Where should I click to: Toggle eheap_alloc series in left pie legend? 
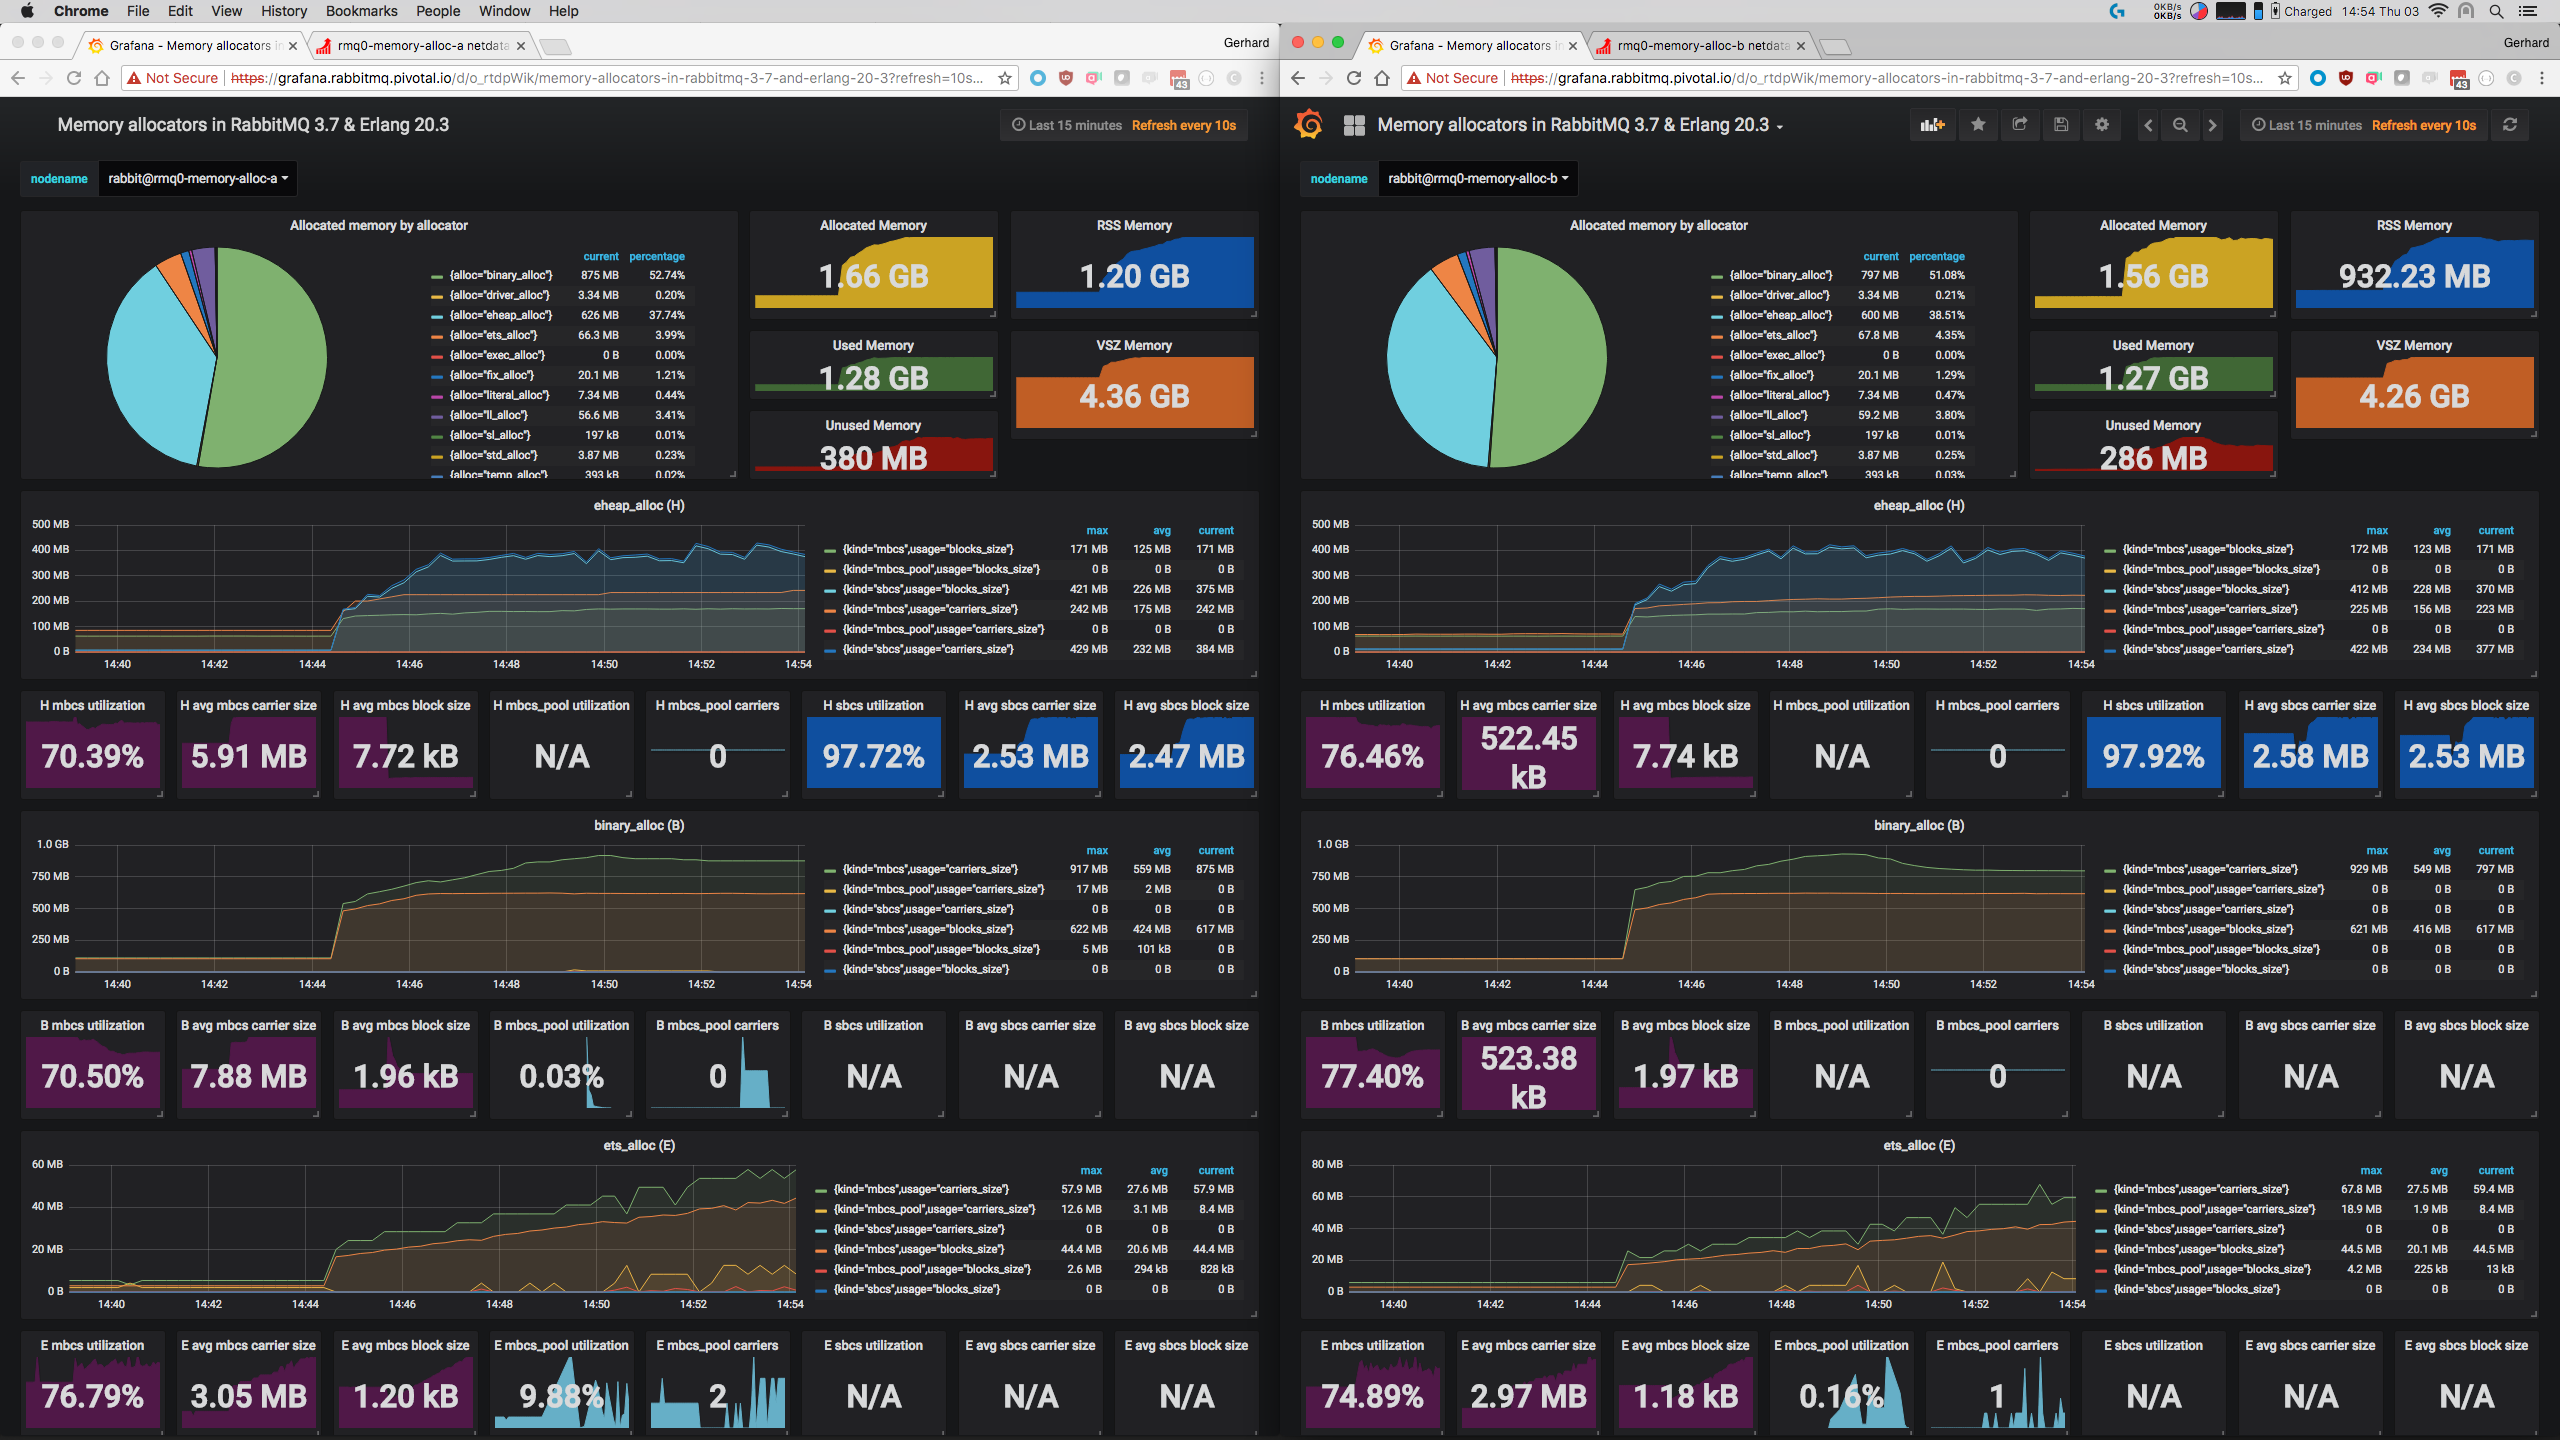pyautogui.click(x=501, y=315)
